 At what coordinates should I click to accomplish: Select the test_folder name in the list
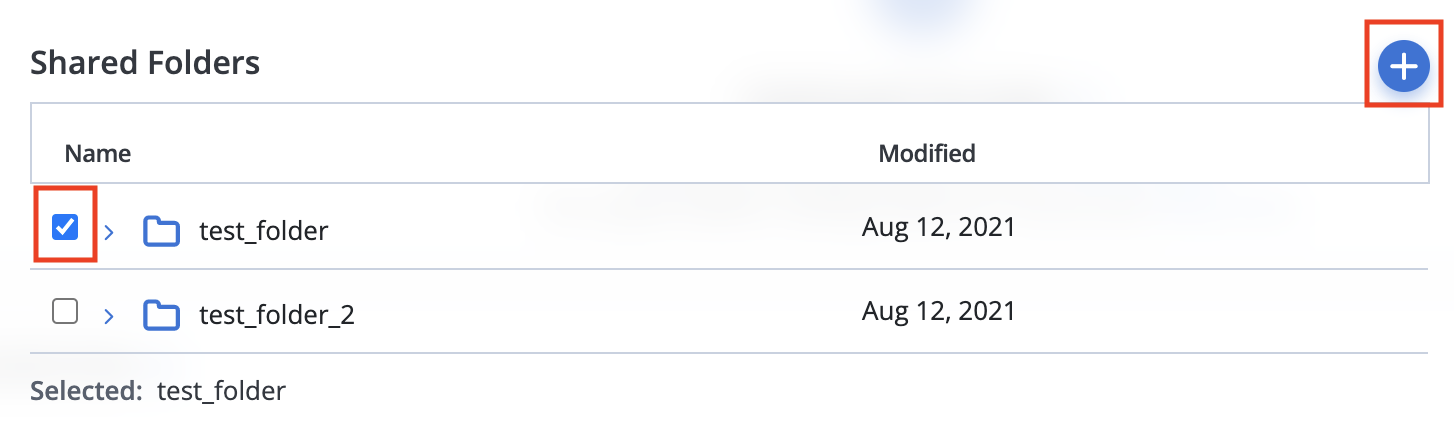264,232
